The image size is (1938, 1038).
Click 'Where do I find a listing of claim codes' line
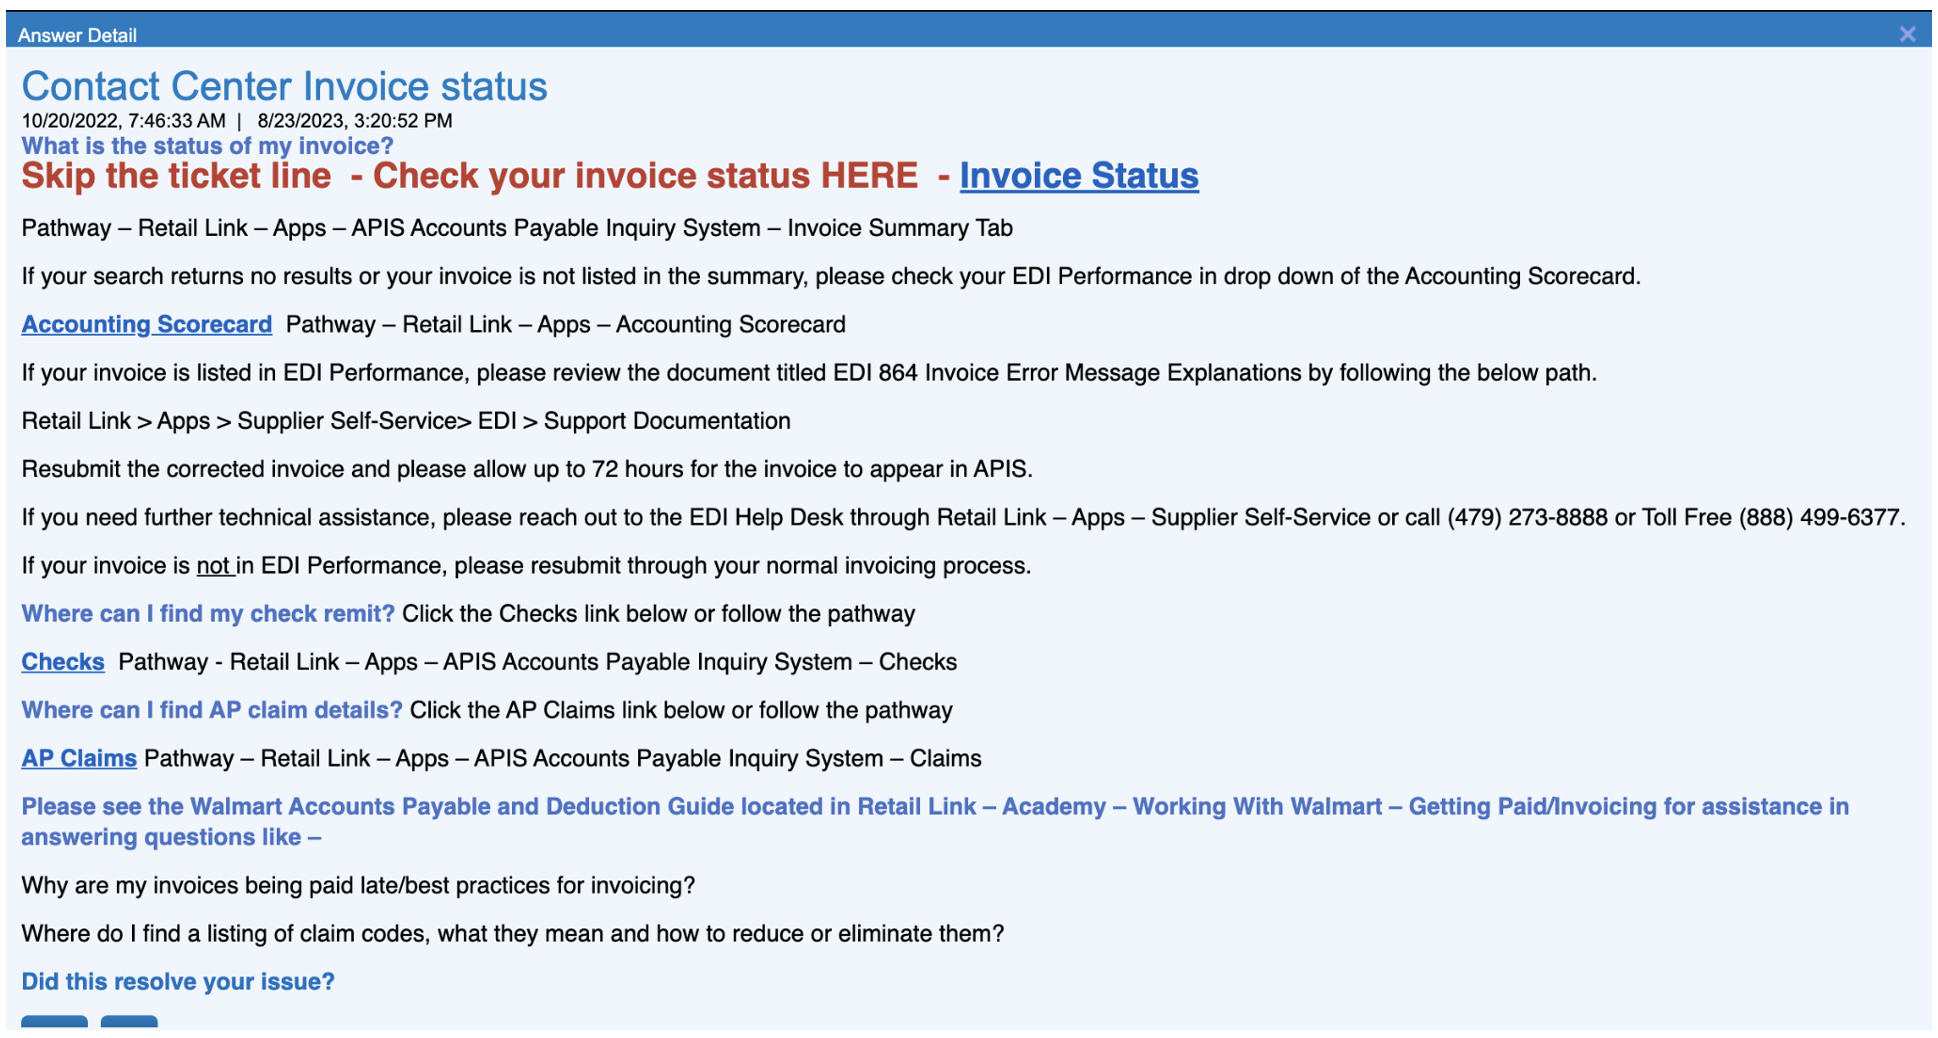pyautogui.click(x=513, y=934)
